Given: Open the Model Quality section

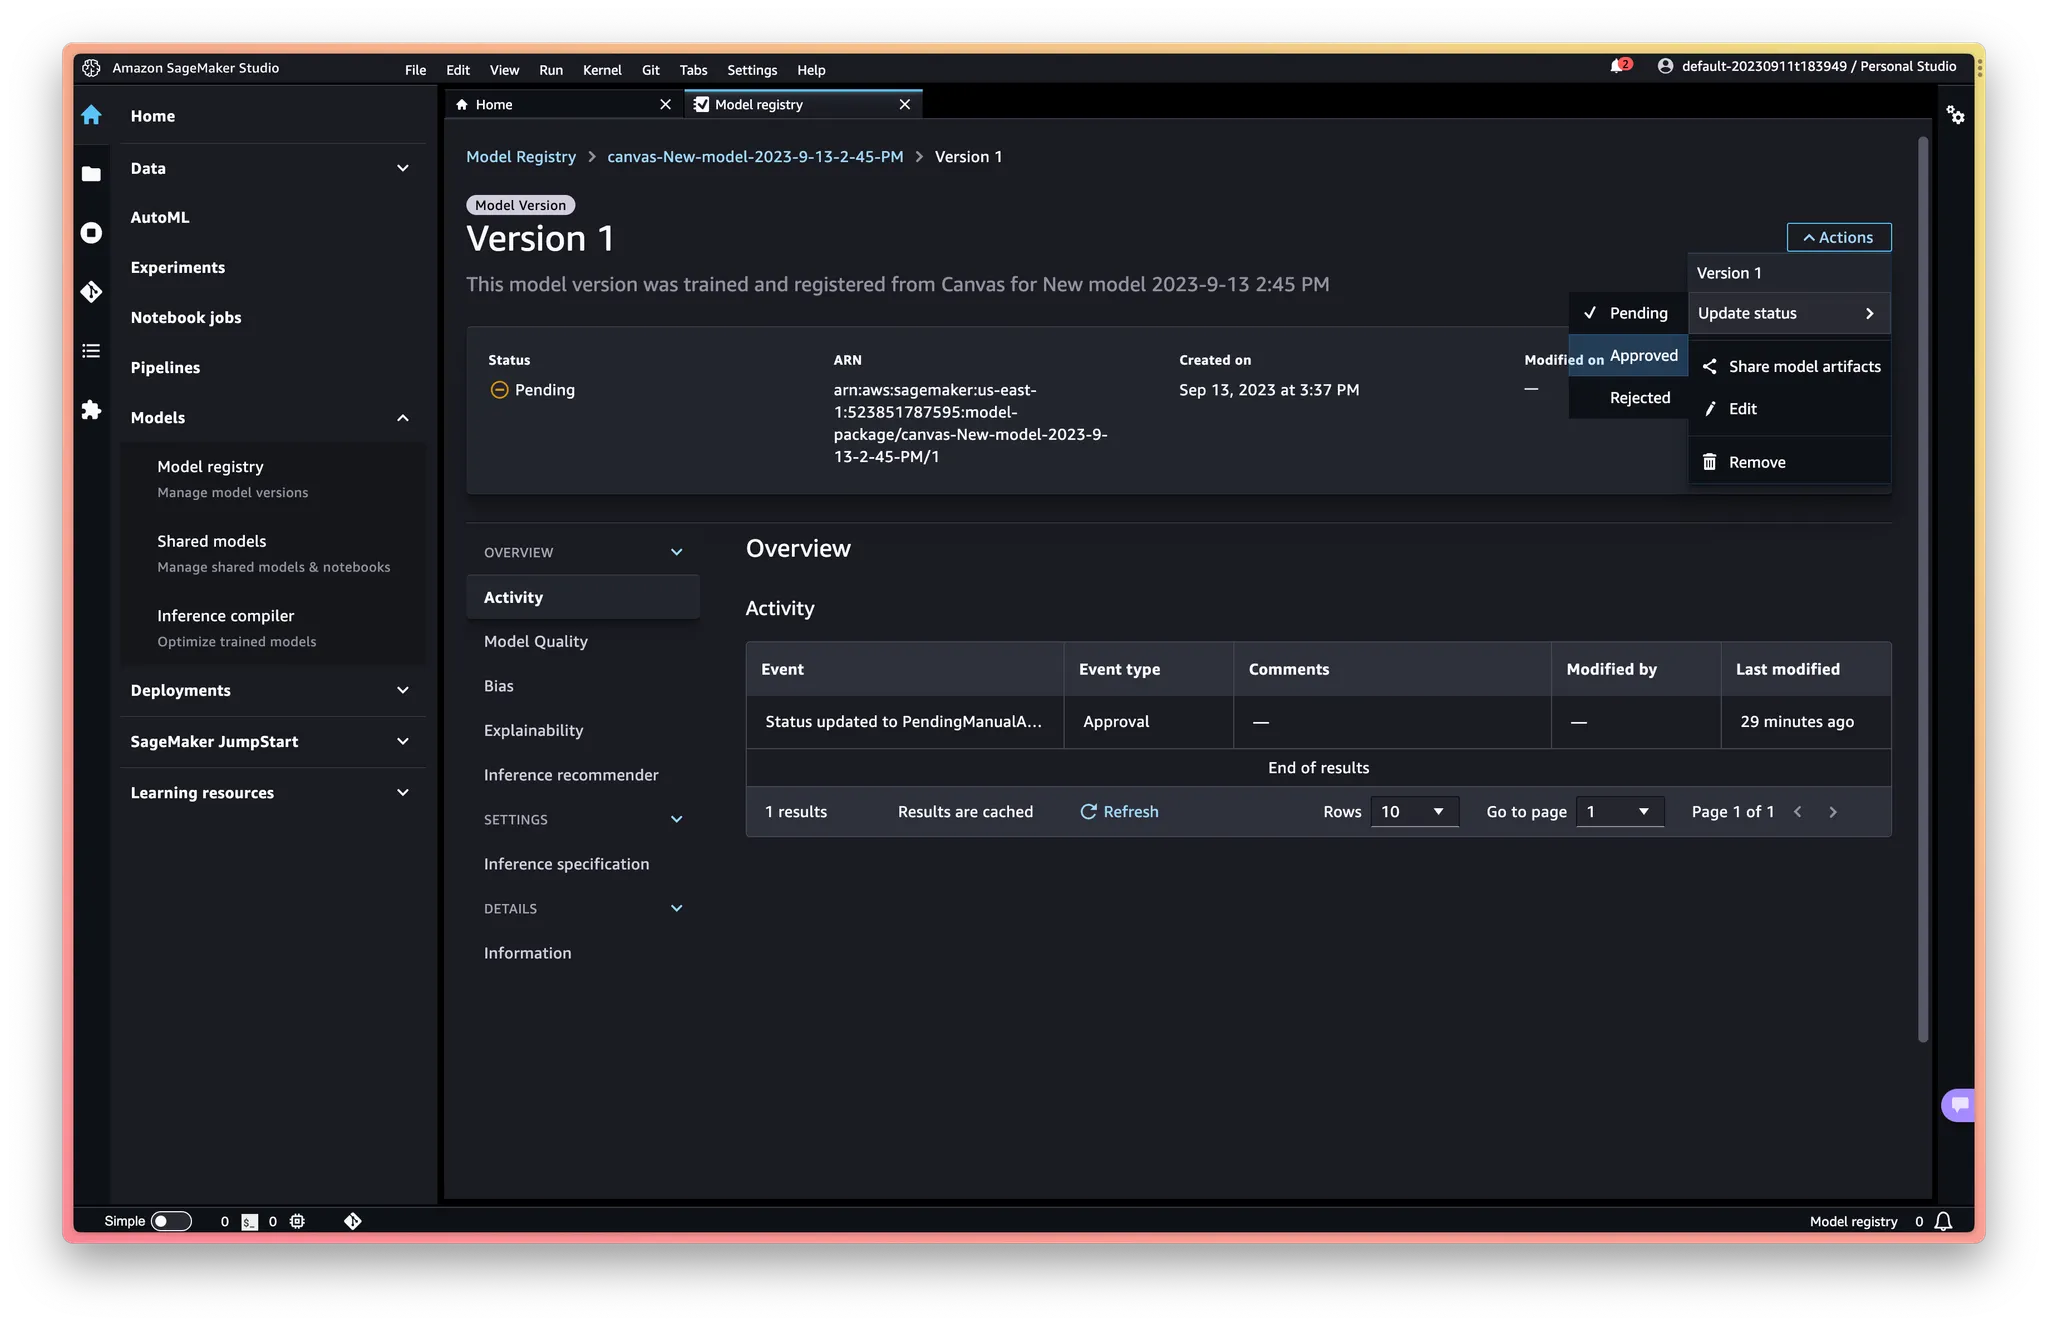Looking at the screenshot, I should click(x=536, y=642).
